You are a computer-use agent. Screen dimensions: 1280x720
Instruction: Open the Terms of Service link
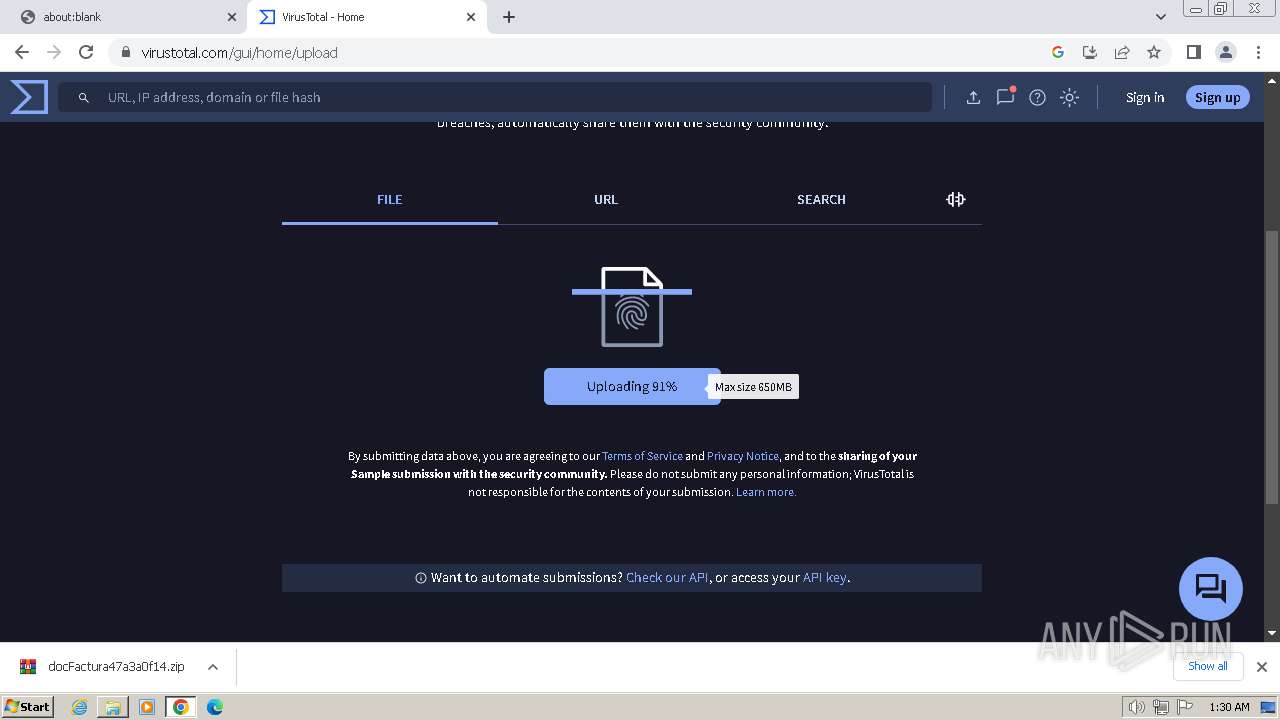[x=642, y=456]
